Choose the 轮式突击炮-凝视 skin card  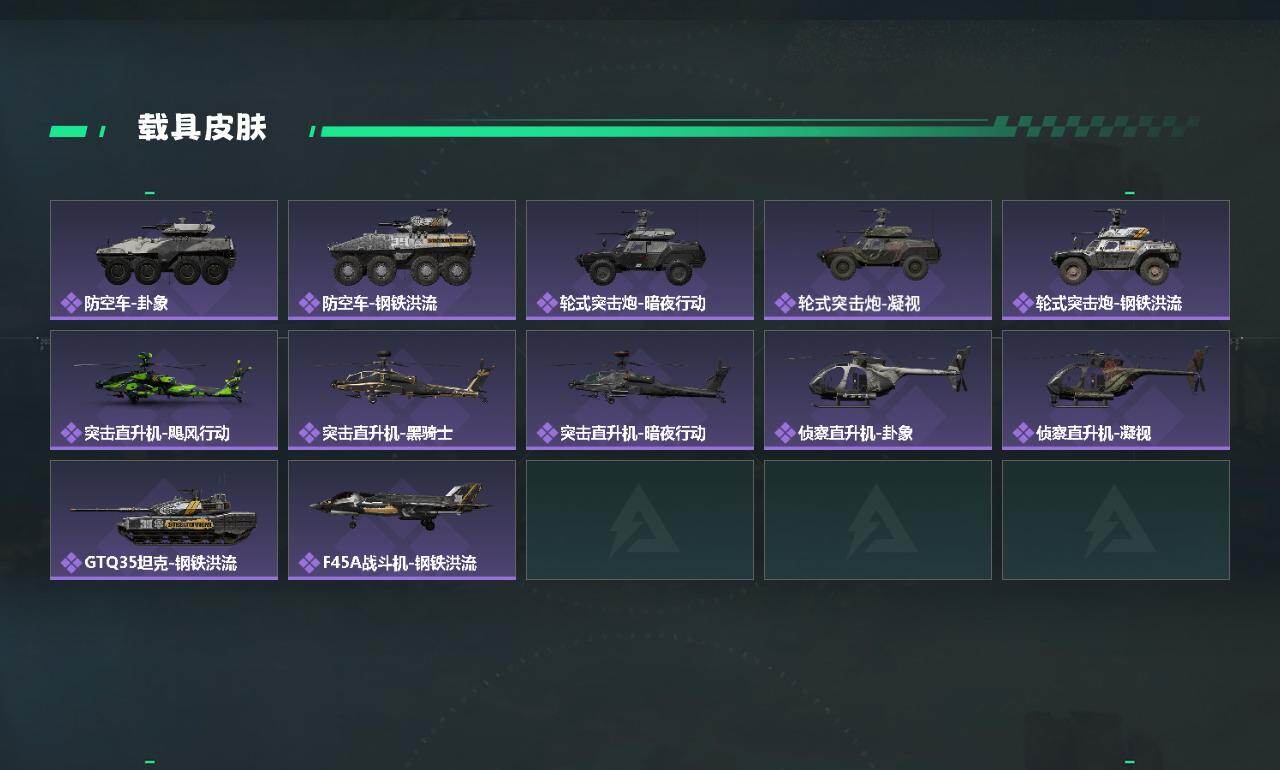878,260
